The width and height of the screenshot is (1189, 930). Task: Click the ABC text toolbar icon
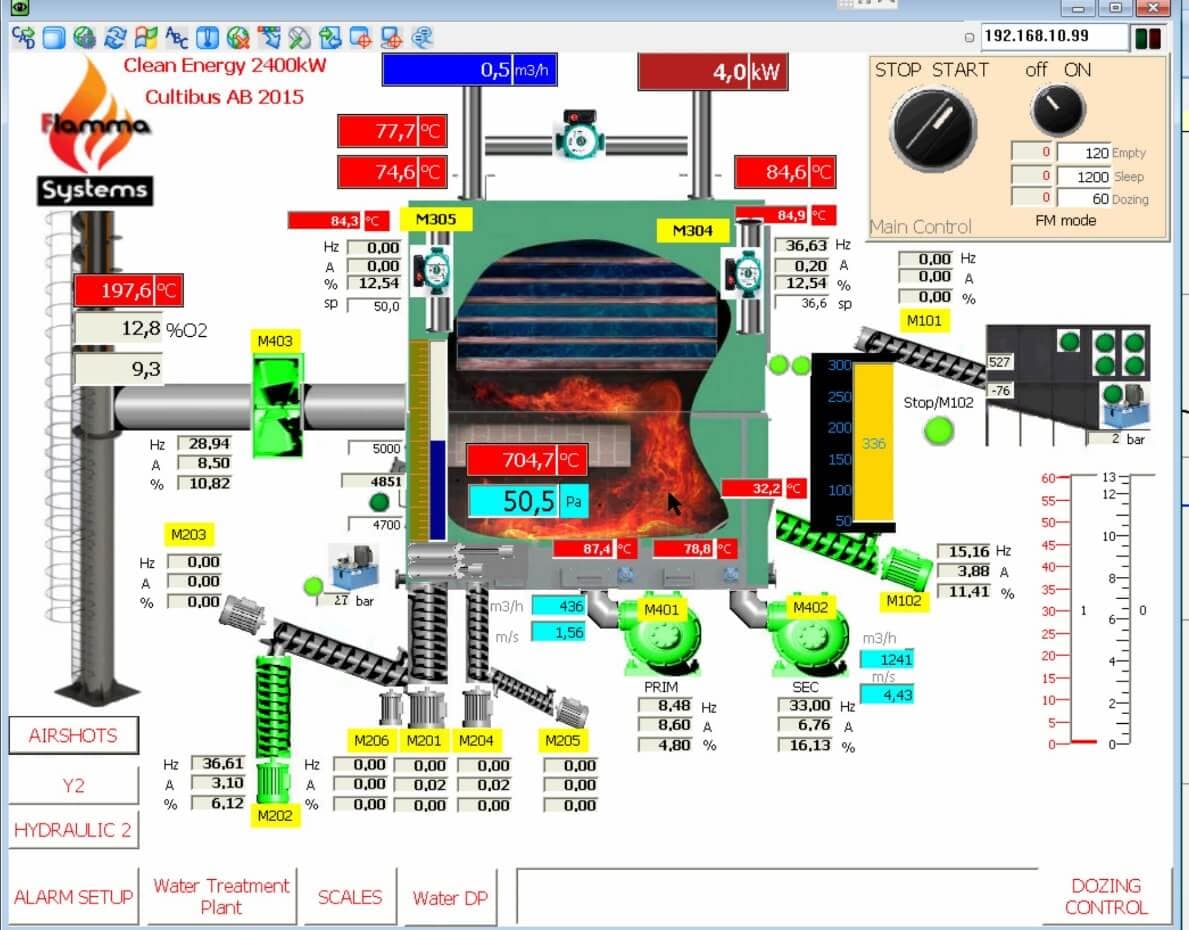pos(176,38)
